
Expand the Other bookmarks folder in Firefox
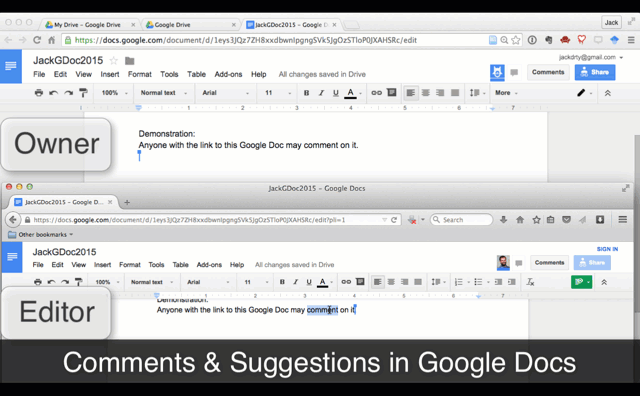40,234
